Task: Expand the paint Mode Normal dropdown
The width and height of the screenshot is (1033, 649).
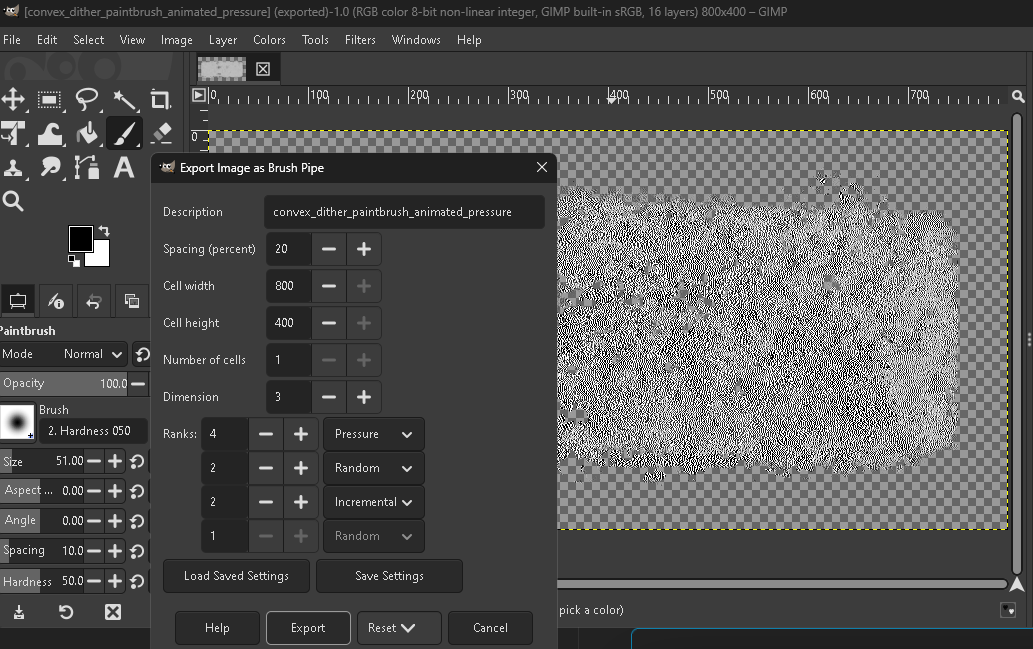Action: point(64,354)
